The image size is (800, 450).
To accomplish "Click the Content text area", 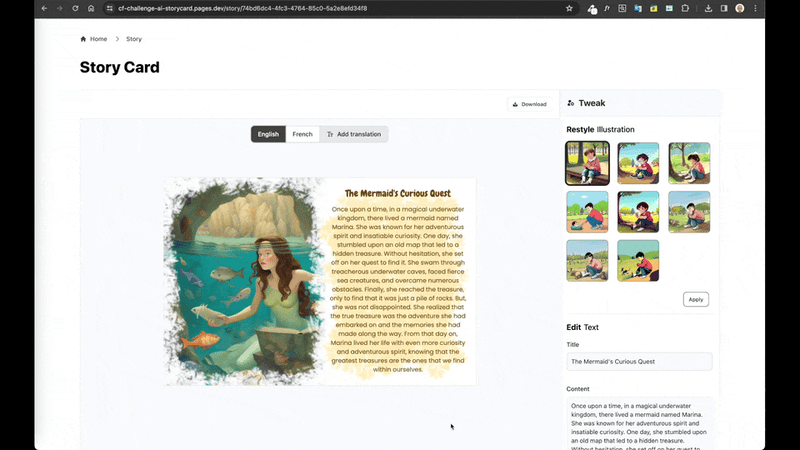I will click(639, 424).
